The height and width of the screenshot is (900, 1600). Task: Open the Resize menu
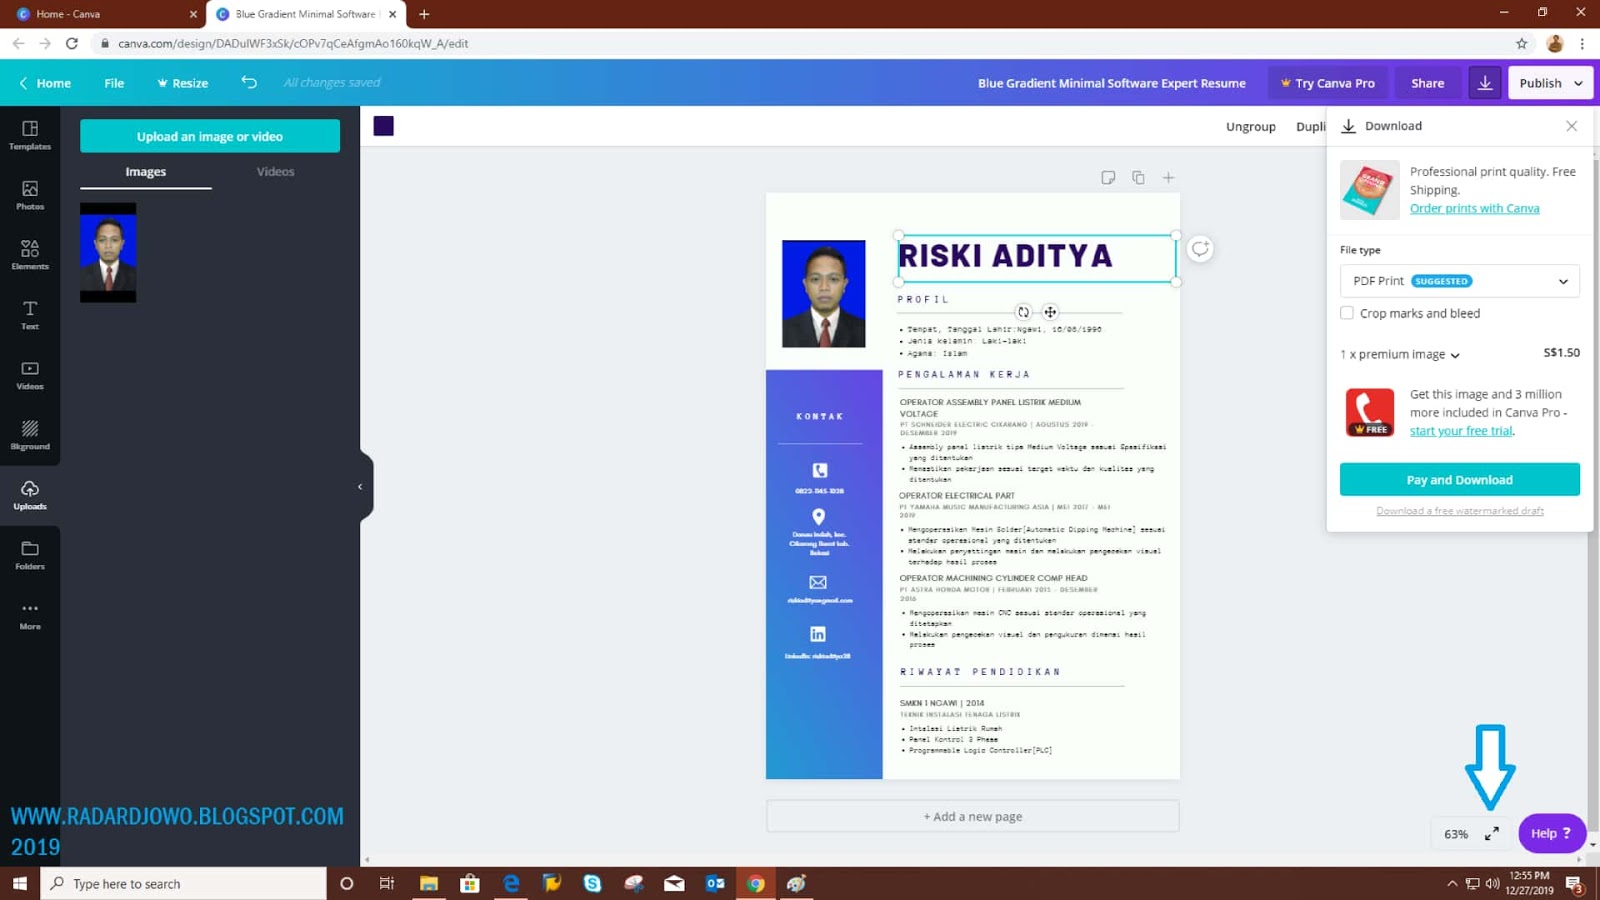(183, 83)
